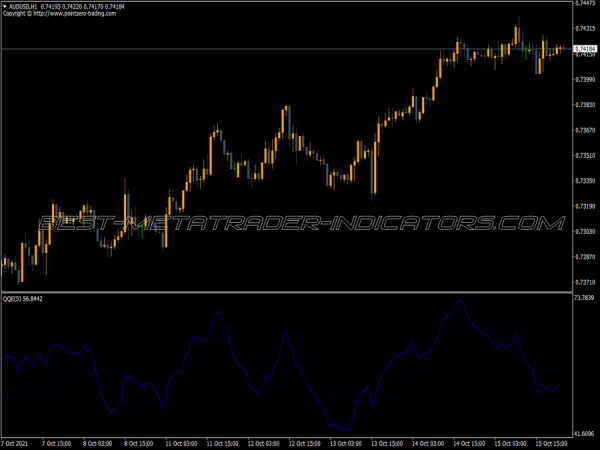
Task: Click the 73.7839 indicator scale value
Action: (584, 298)
